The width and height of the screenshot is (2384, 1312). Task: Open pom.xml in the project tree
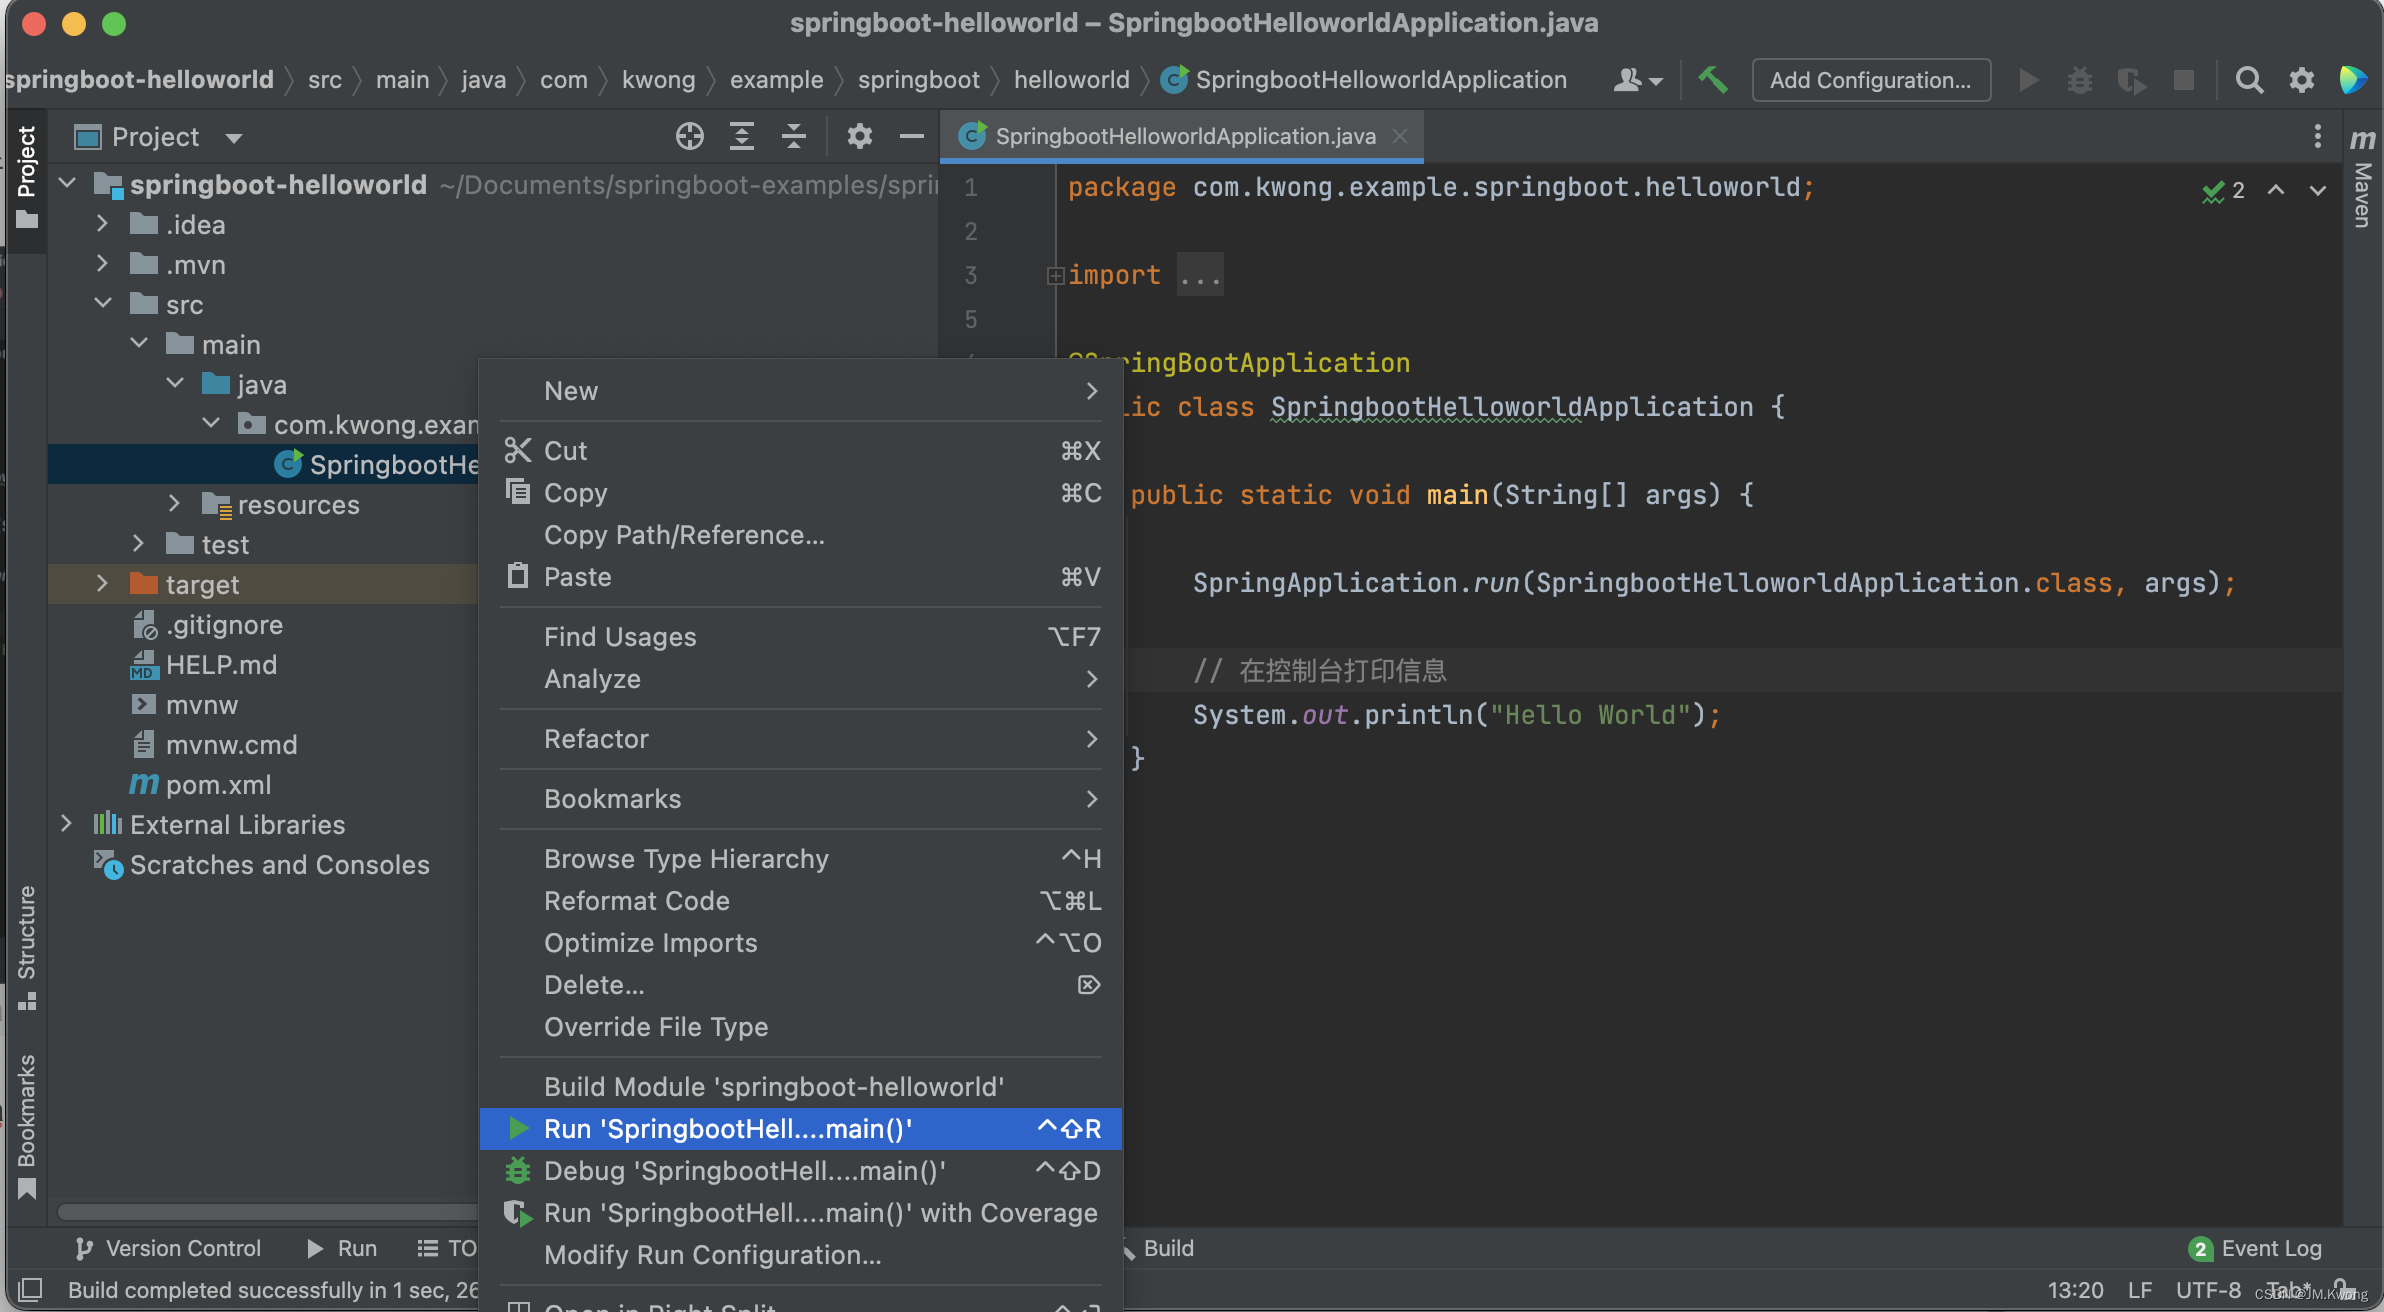(218, 785)
